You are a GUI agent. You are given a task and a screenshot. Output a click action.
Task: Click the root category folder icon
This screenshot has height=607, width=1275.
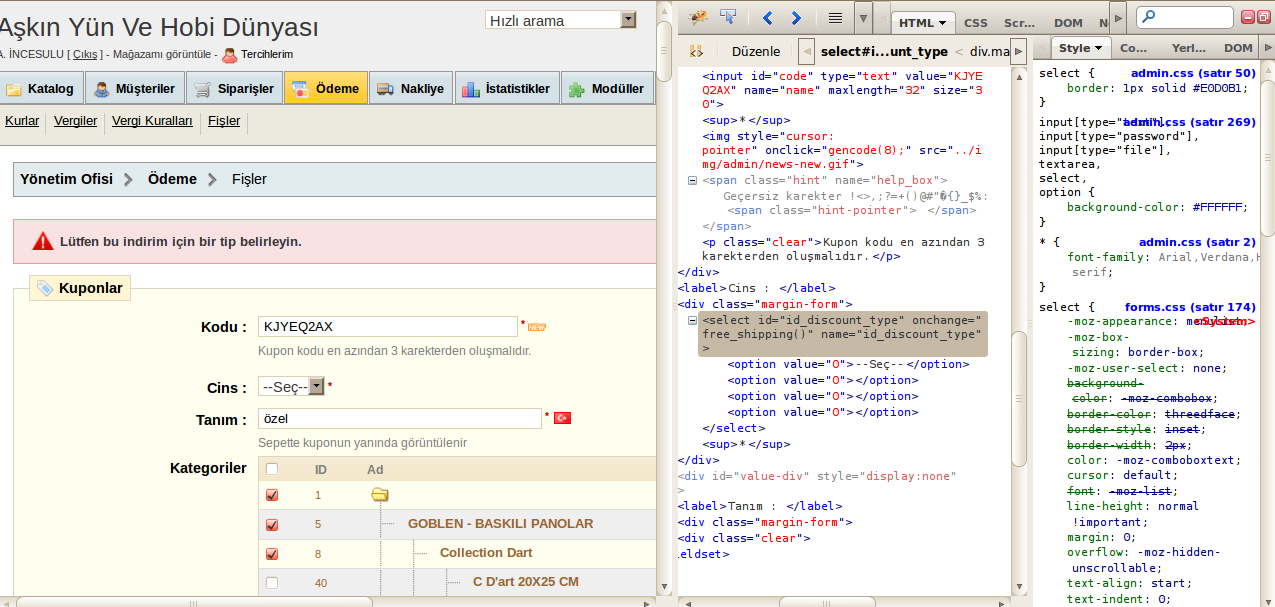(x=379, y=494)
